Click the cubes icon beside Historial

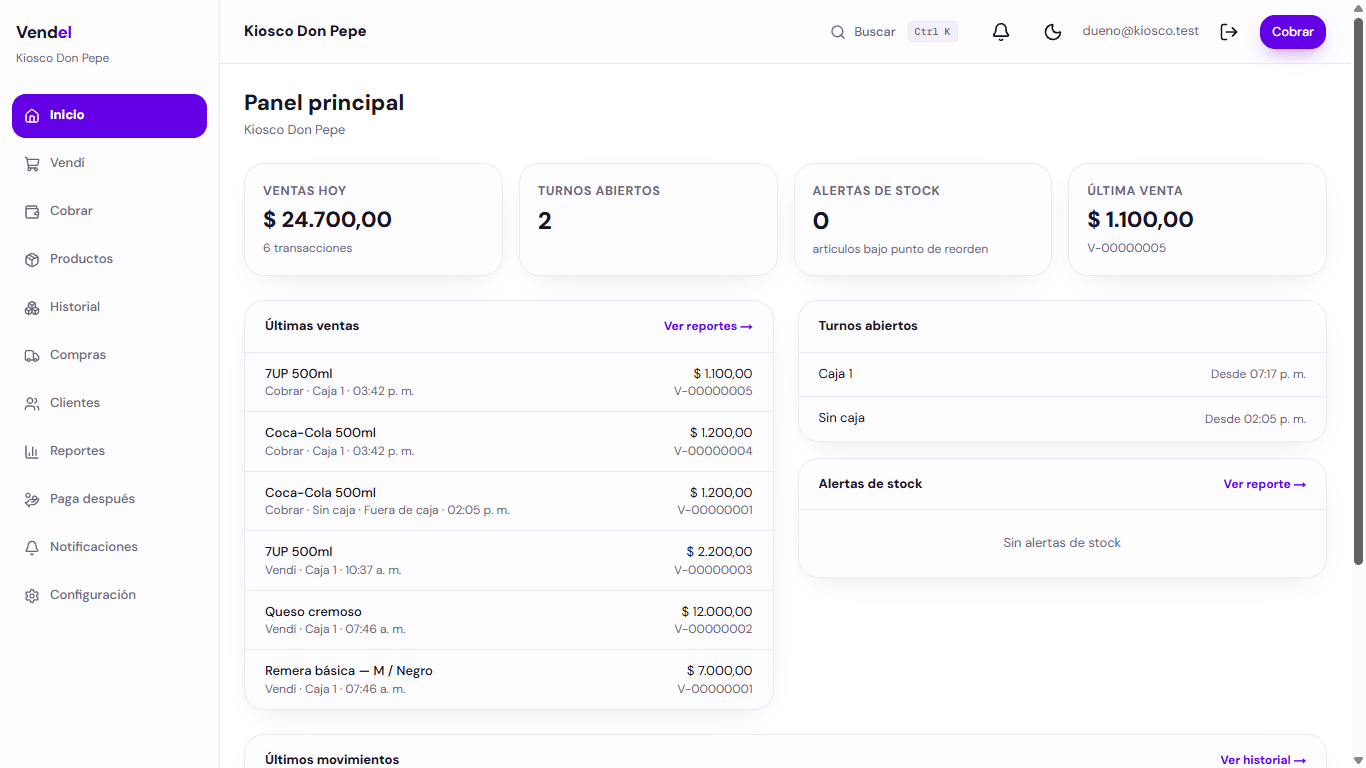32,307
